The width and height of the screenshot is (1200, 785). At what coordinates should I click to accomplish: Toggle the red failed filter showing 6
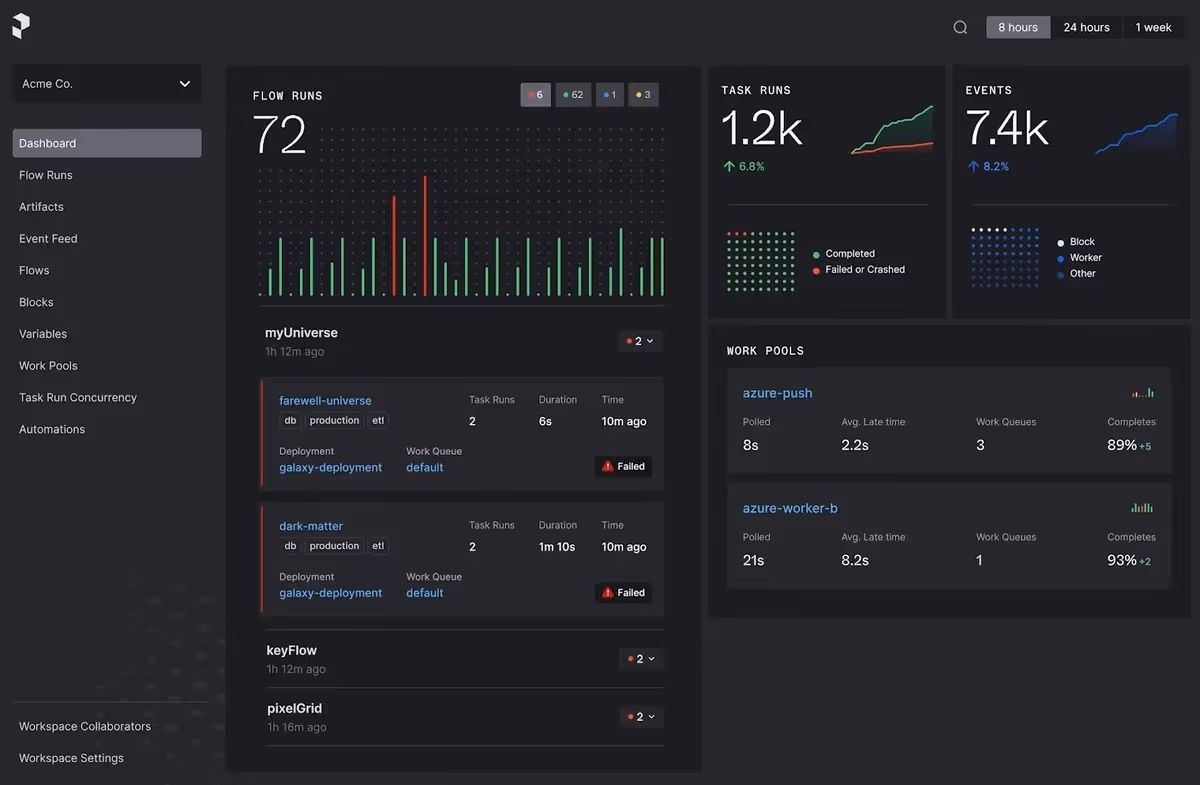point(535,95)
